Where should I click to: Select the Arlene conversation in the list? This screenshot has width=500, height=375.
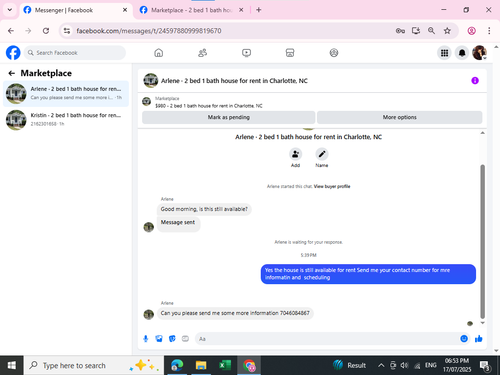tap(66, 93)
